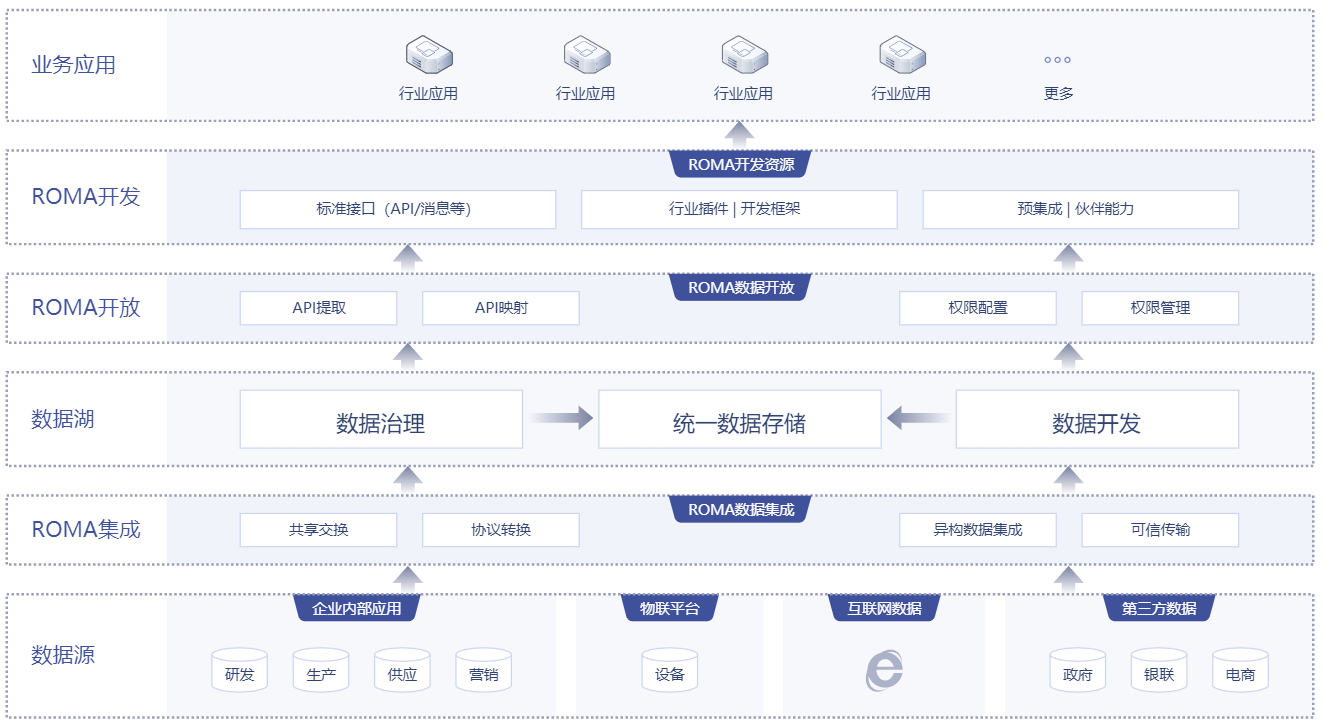This screenshot has height=726, width=1323.
Task: Click the 数据湖 layer label
Action: [x=63, y=419]
